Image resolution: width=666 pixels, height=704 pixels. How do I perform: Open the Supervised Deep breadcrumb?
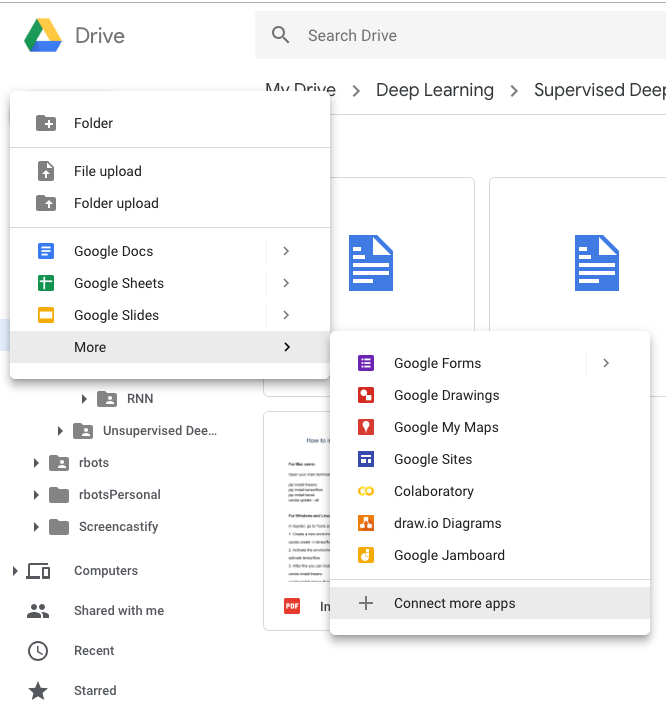(600, 90)
